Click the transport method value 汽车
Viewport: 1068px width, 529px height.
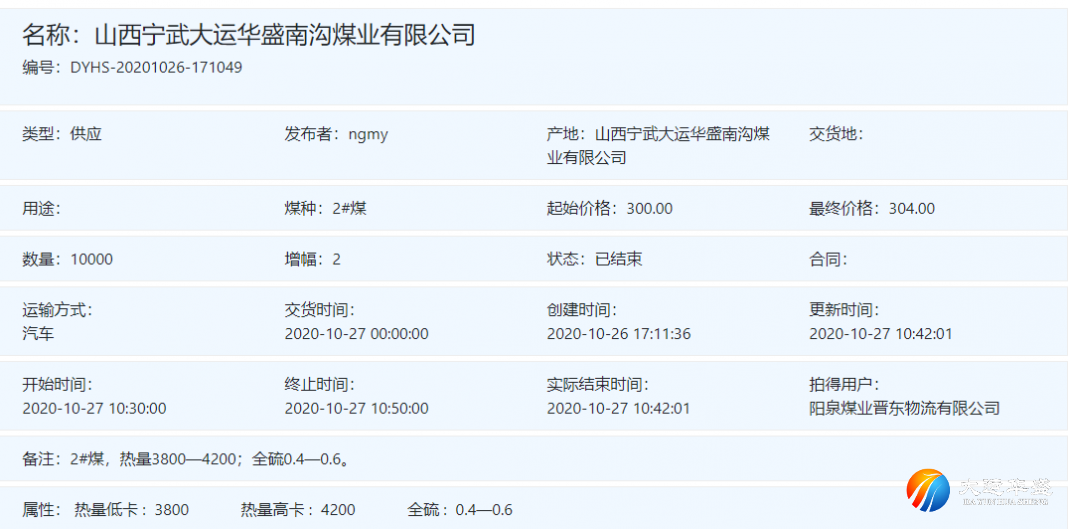(x=38, y=334)
